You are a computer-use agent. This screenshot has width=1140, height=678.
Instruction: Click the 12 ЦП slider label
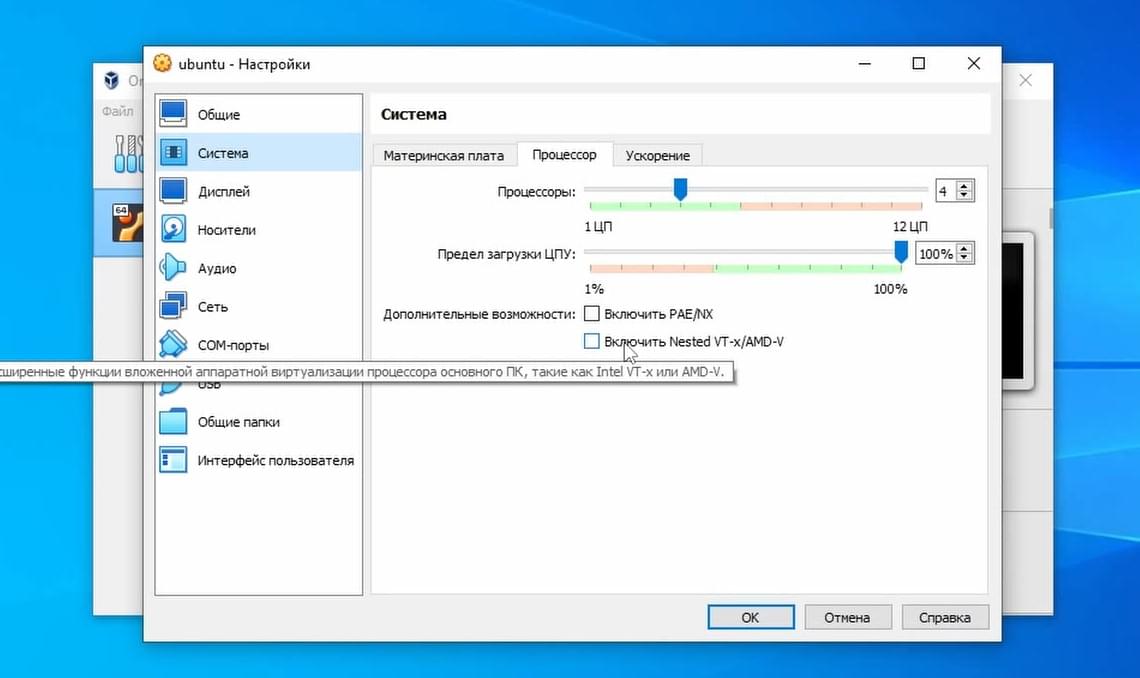910,226
